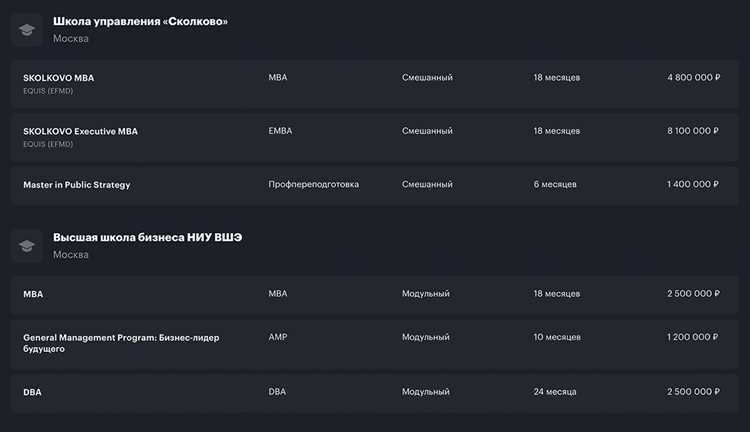Click the 8 100 000 ₽ price

(693, 131)
